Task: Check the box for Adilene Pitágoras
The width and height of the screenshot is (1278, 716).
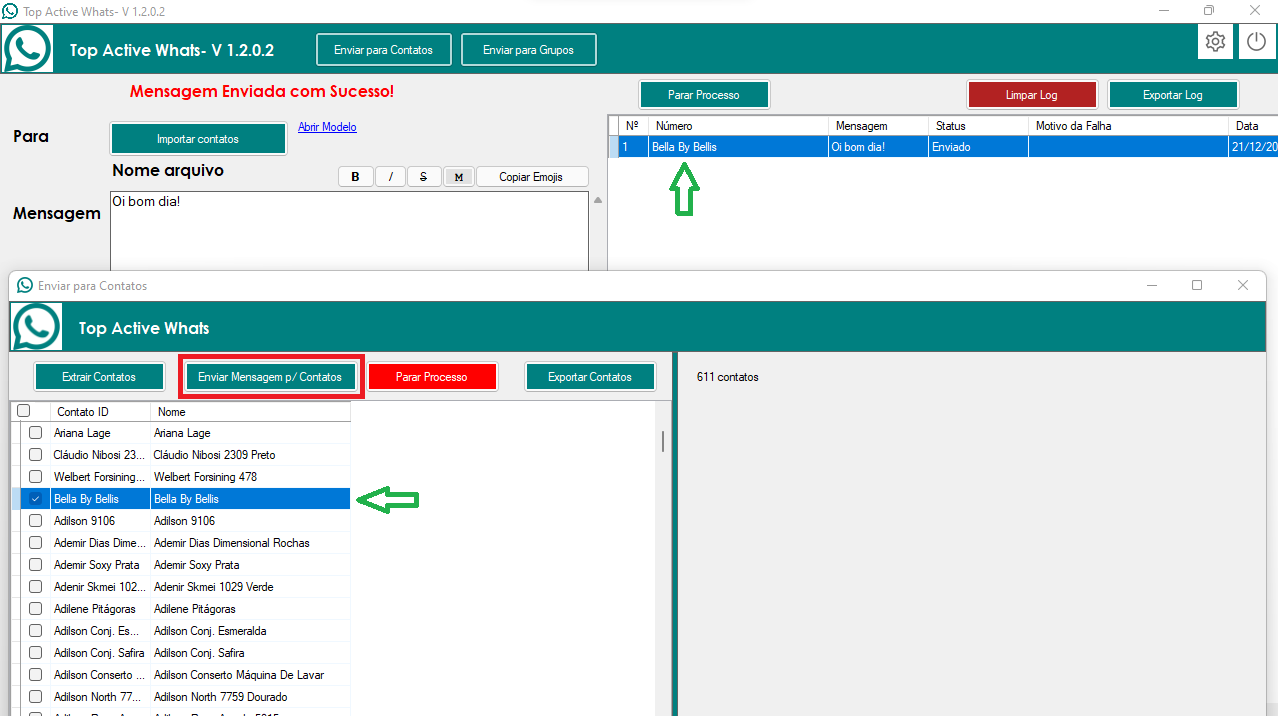Action: pos(35,609)
